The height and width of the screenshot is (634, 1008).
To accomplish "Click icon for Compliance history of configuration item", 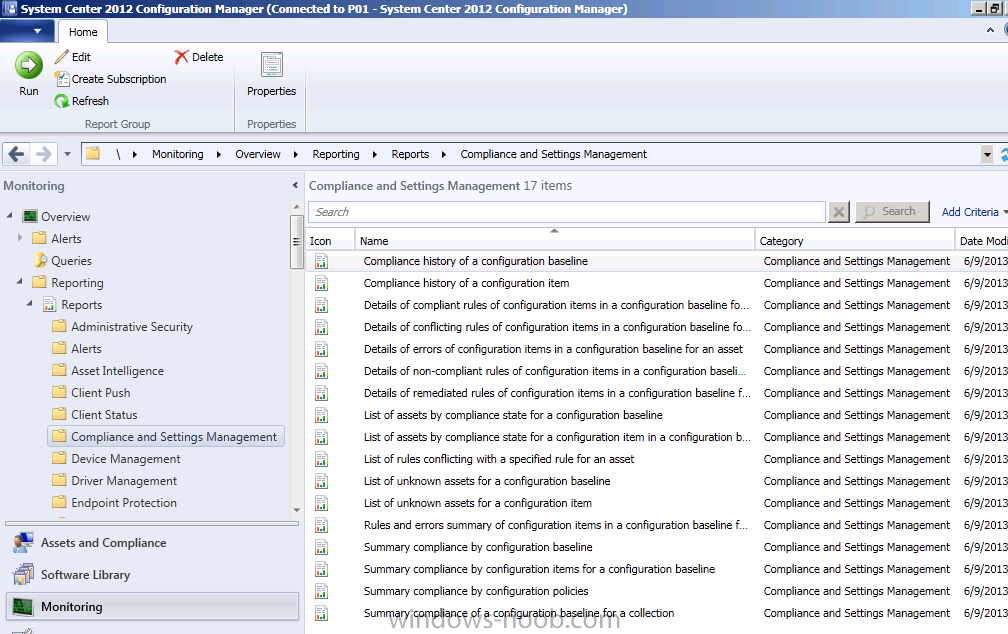I will click(x=321, y=283).
